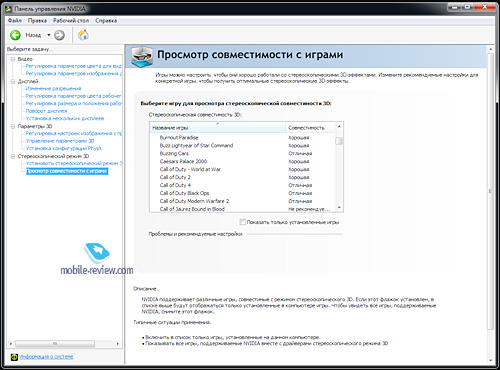This screenshot has width=500, height=370.
Task: Click the system information icon at bottom left
Action: (x=14, y=357)
